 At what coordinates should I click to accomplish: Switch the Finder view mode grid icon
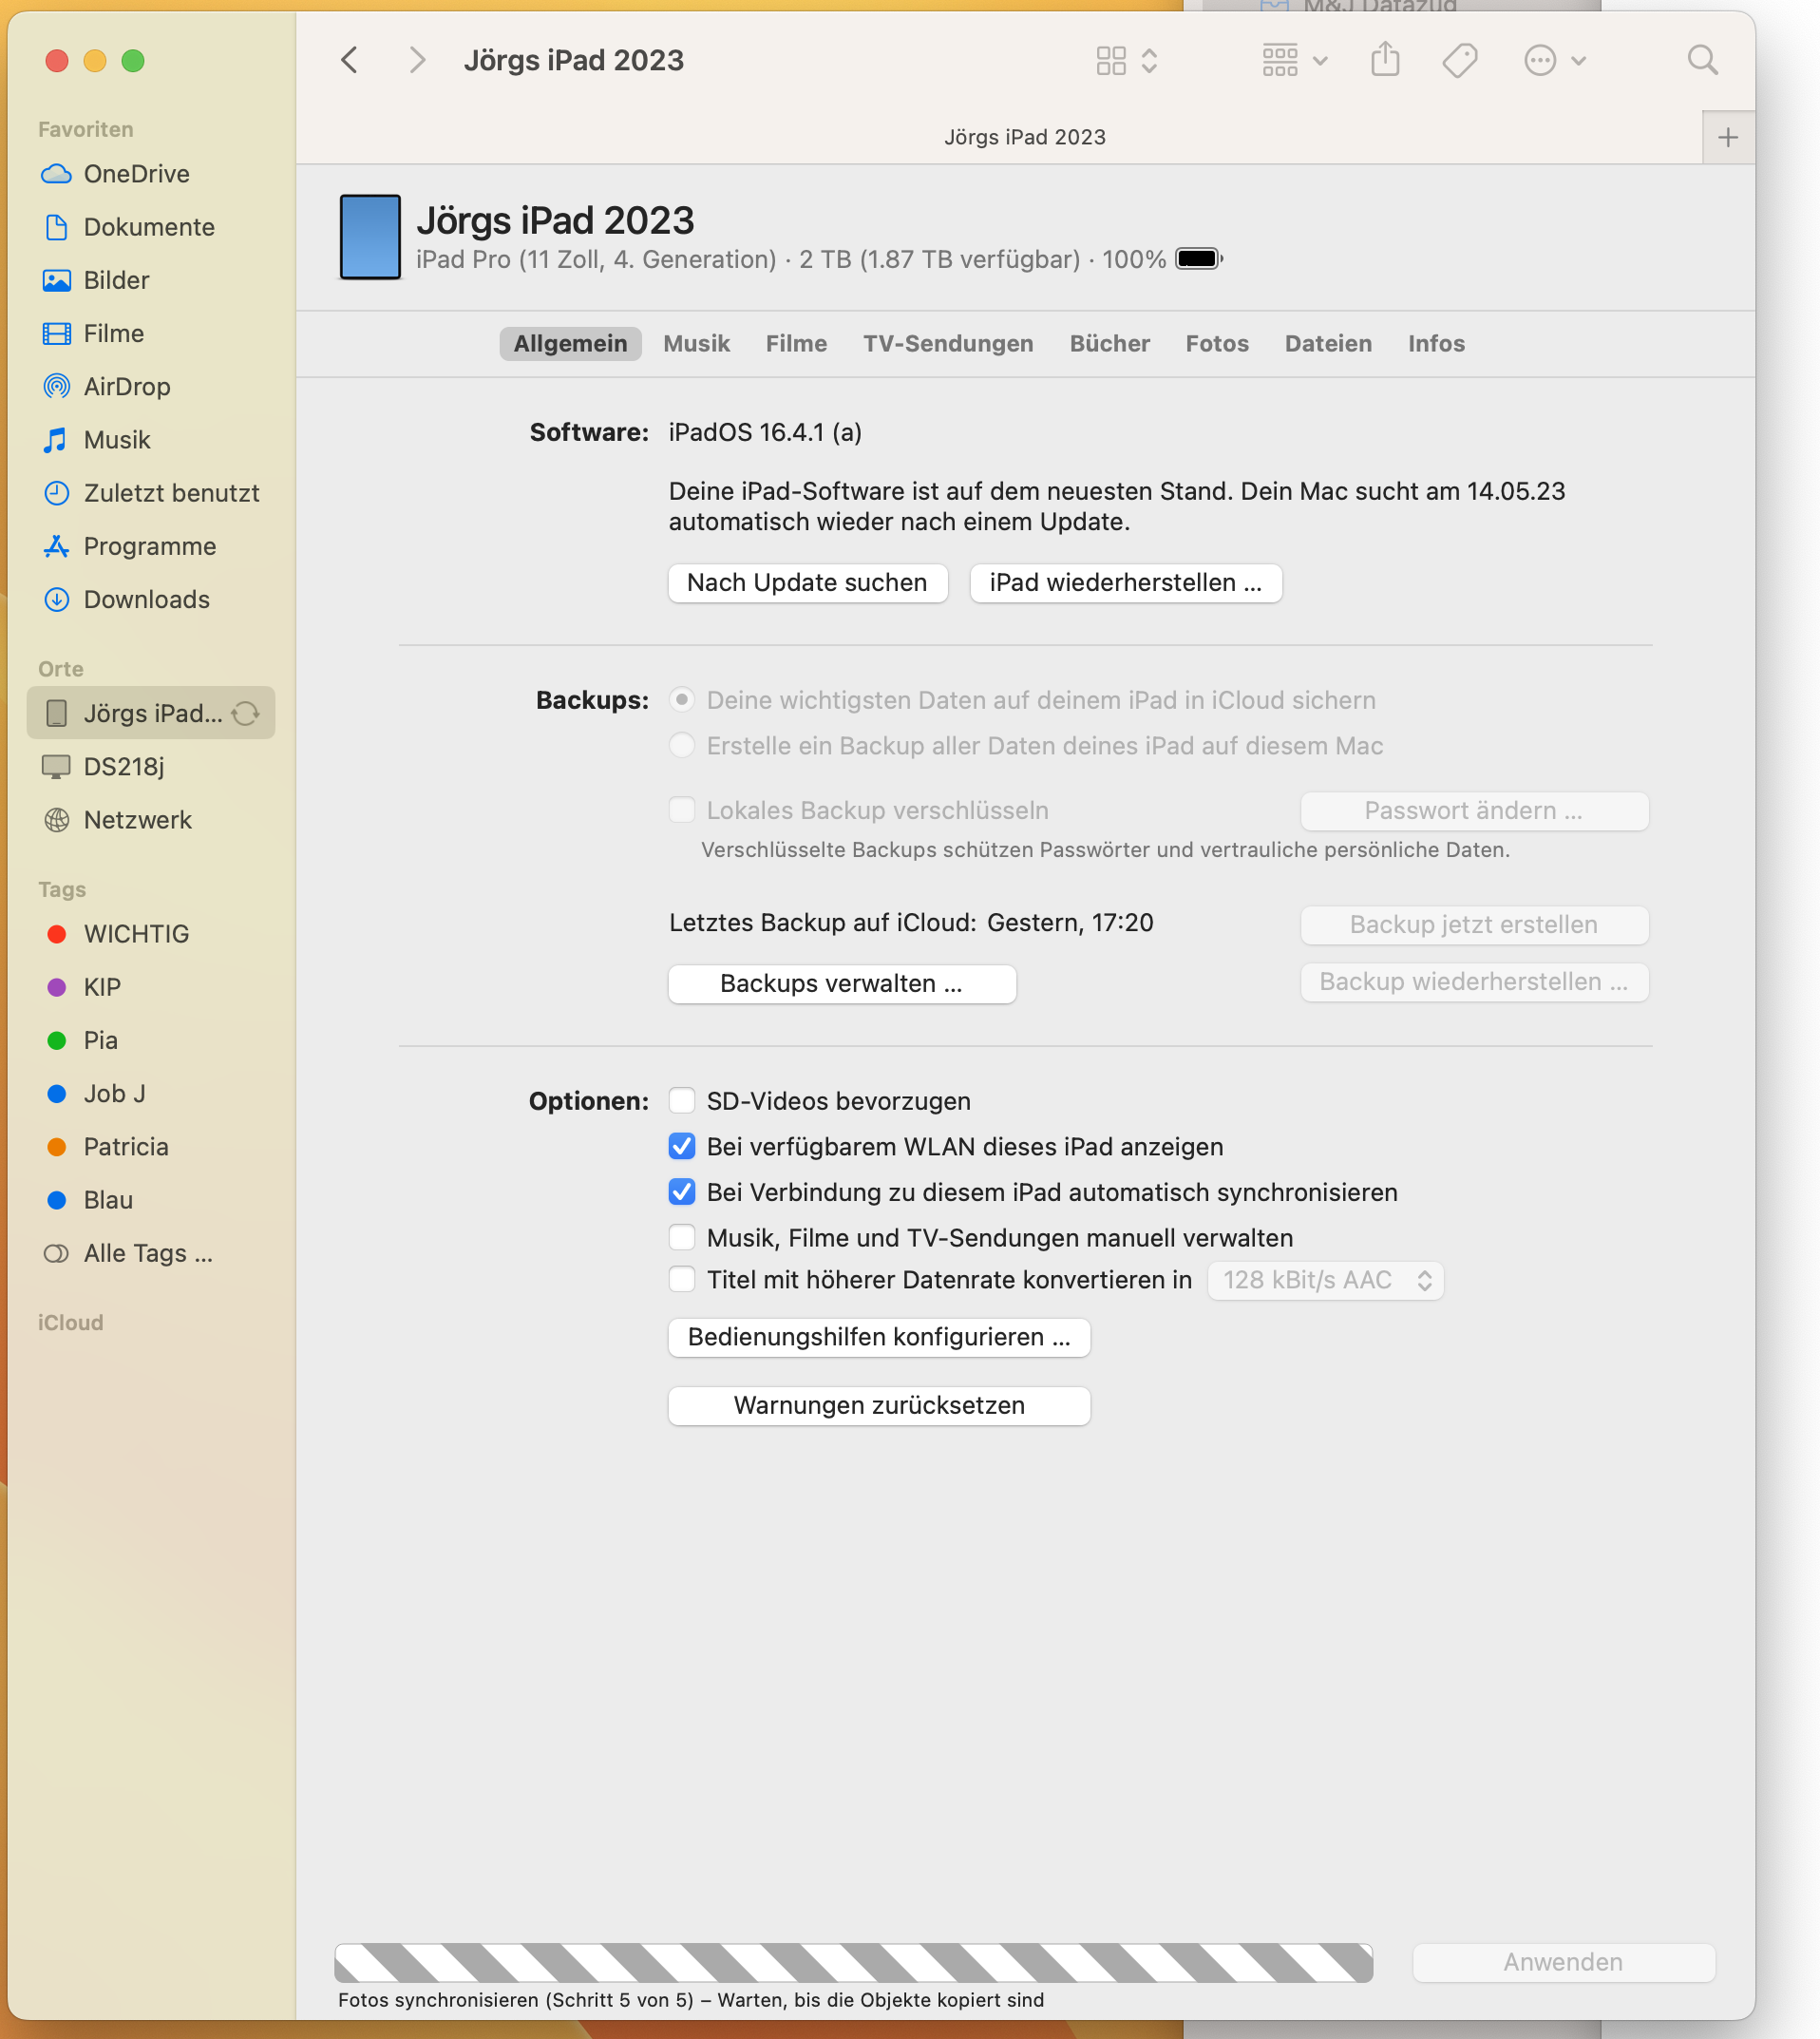pyautogui.click(x=1126, y=61)
